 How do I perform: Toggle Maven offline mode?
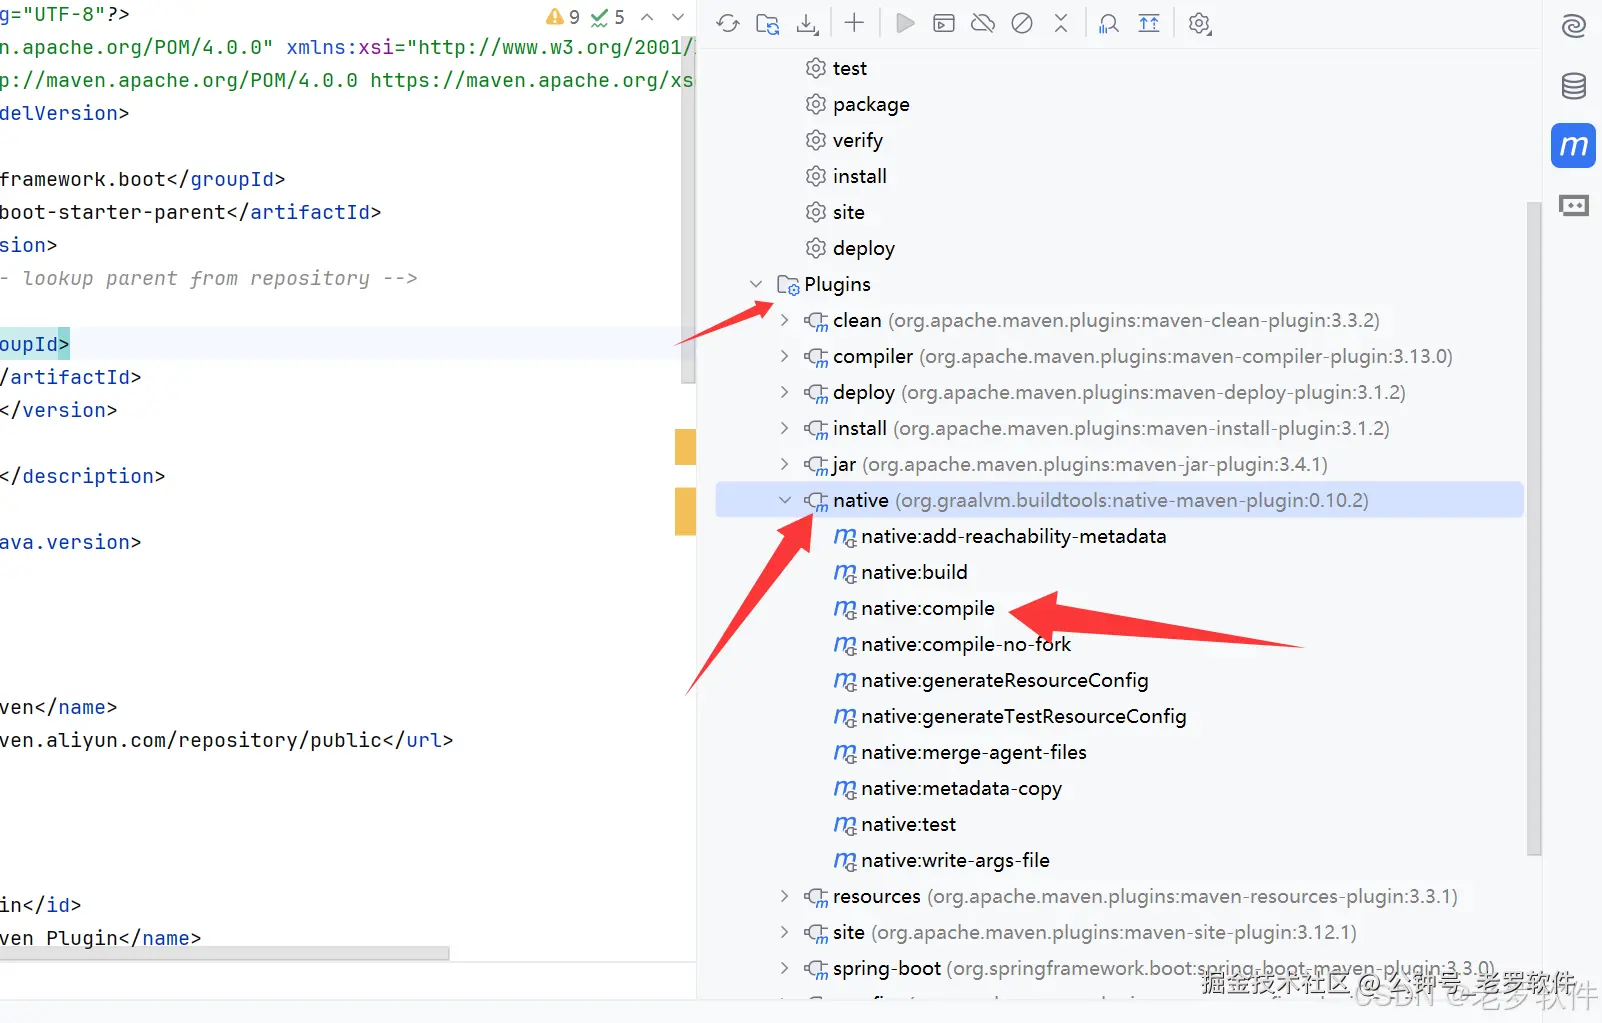tap(983, 23)
